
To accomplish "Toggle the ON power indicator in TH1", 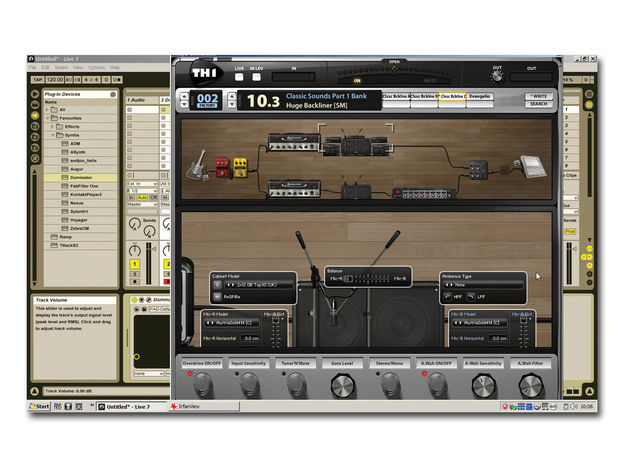I will tap(357, 81).
